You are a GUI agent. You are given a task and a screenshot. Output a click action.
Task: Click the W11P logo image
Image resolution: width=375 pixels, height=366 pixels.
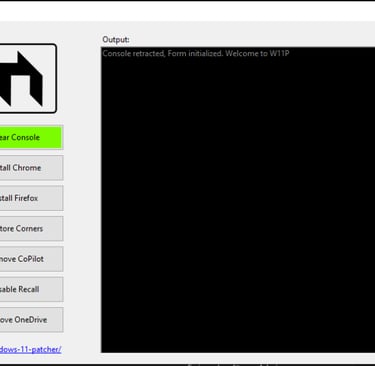click(x=28, y=78)
